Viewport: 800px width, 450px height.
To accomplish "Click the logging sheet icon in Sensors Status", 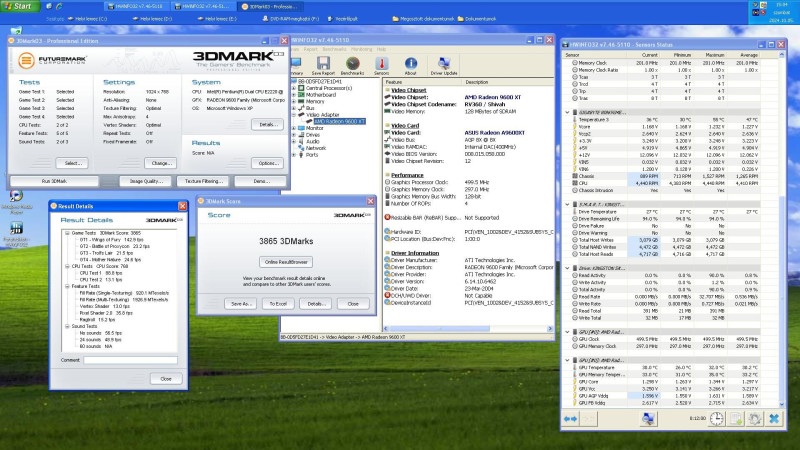I will (736, 419).
